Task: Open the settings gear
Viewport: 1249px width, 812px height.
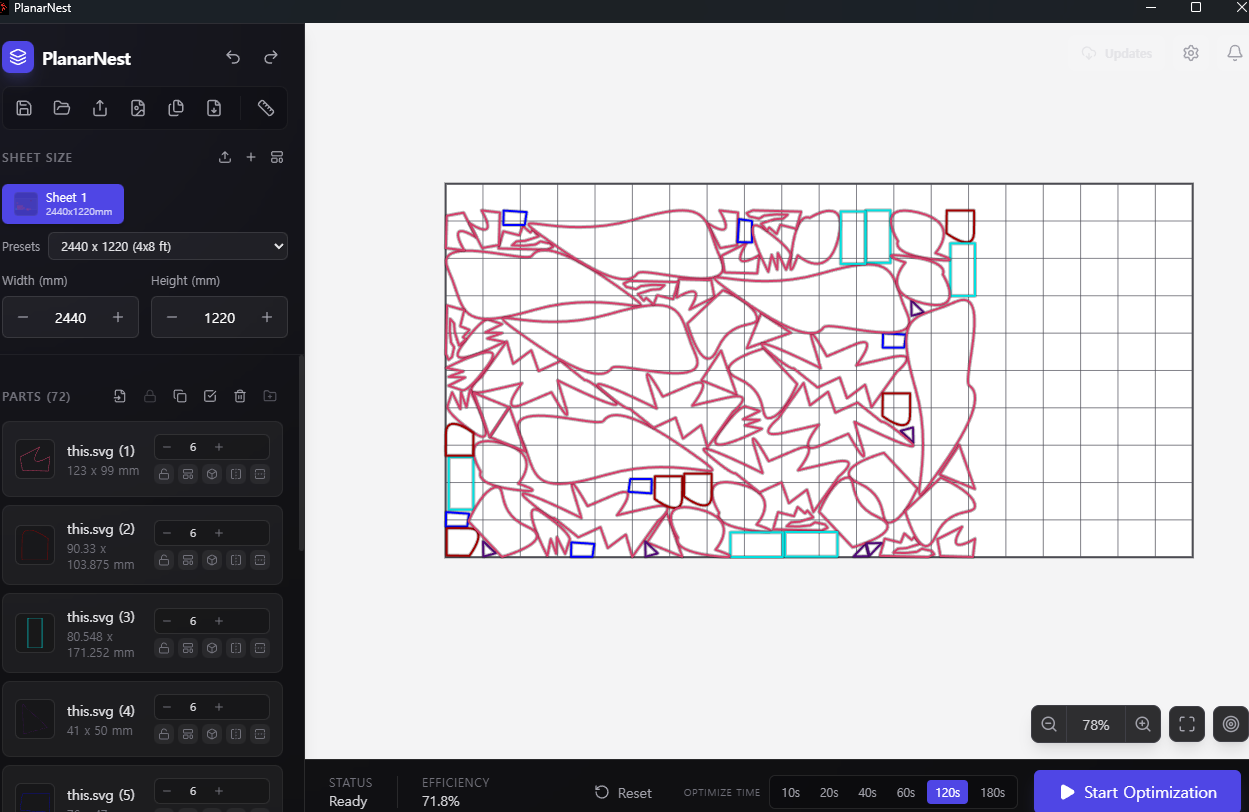Action: click(1190, 54)
